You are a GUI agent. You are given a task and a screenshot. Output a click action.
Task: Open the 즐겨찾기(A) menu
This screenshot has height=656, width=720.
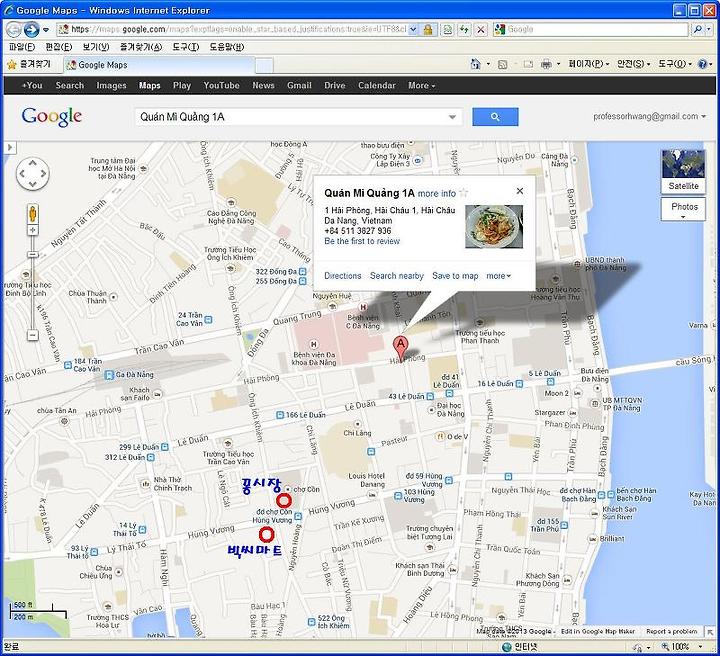coord(141,47)
